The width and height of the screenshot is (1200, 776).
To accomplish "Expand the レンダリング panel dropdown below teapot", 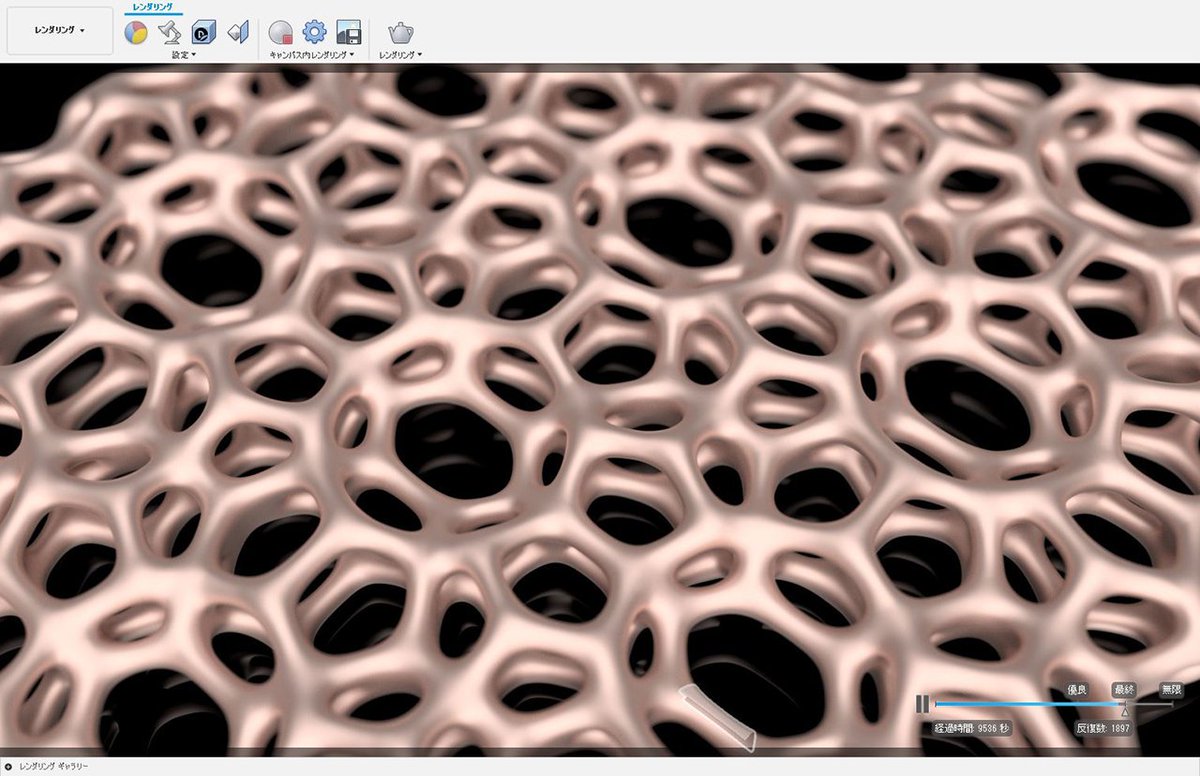I will point(401,55).
